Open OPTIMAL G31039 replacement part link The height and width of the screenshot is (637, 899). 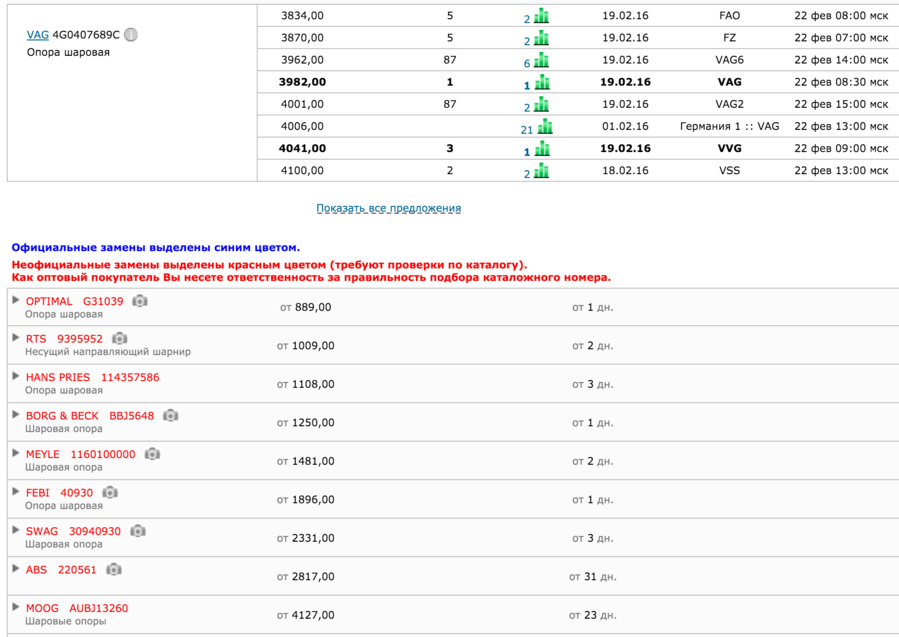(x=75, y=302)
